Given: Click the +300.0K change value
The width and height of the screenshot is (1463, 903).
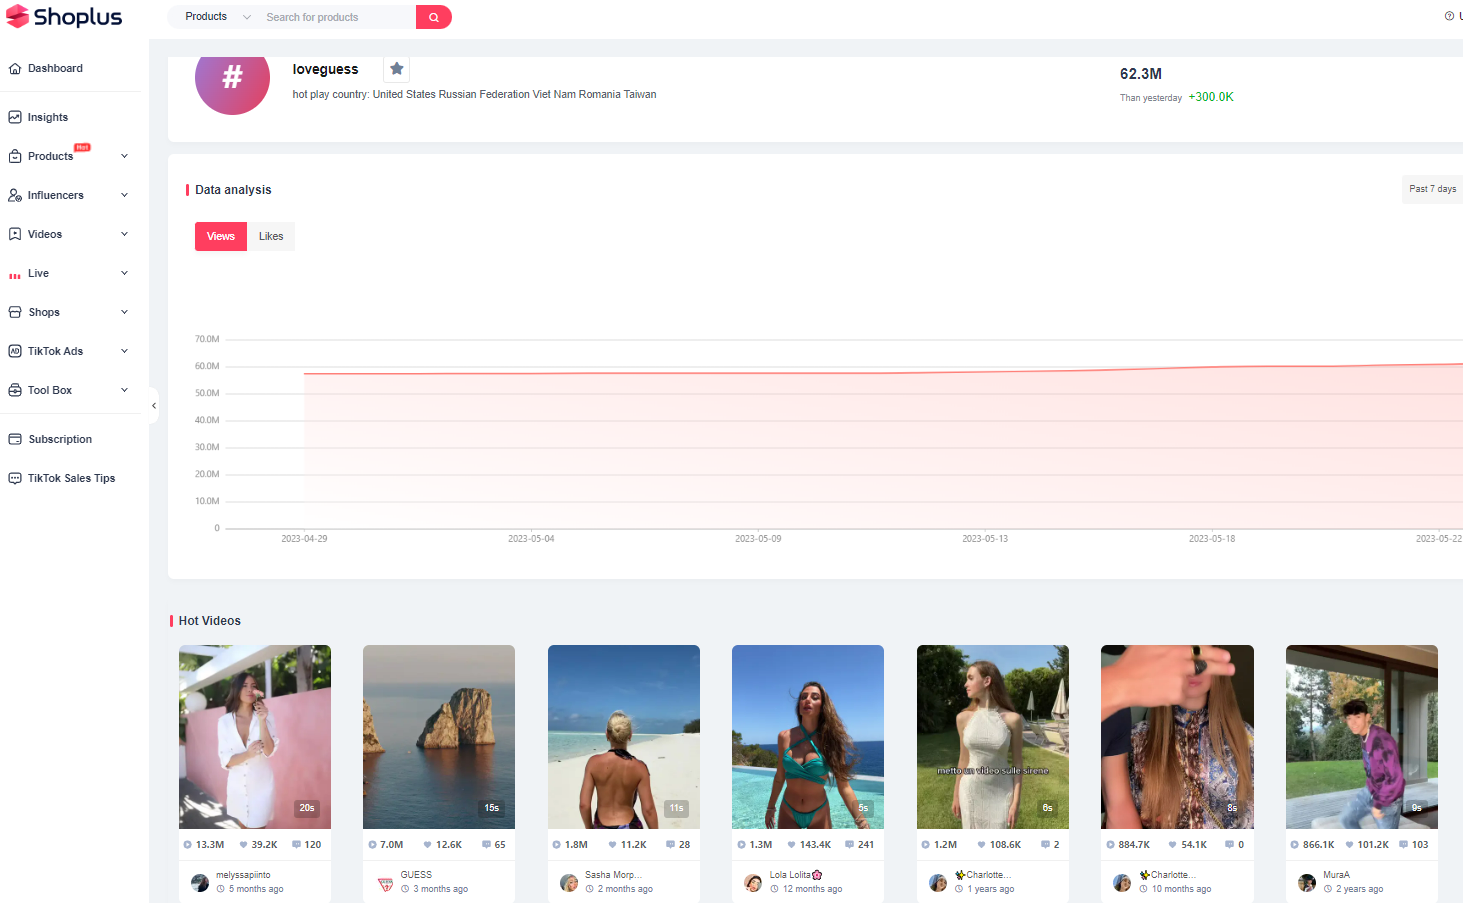Looking at the screenshot, I should pos(1211,97).
